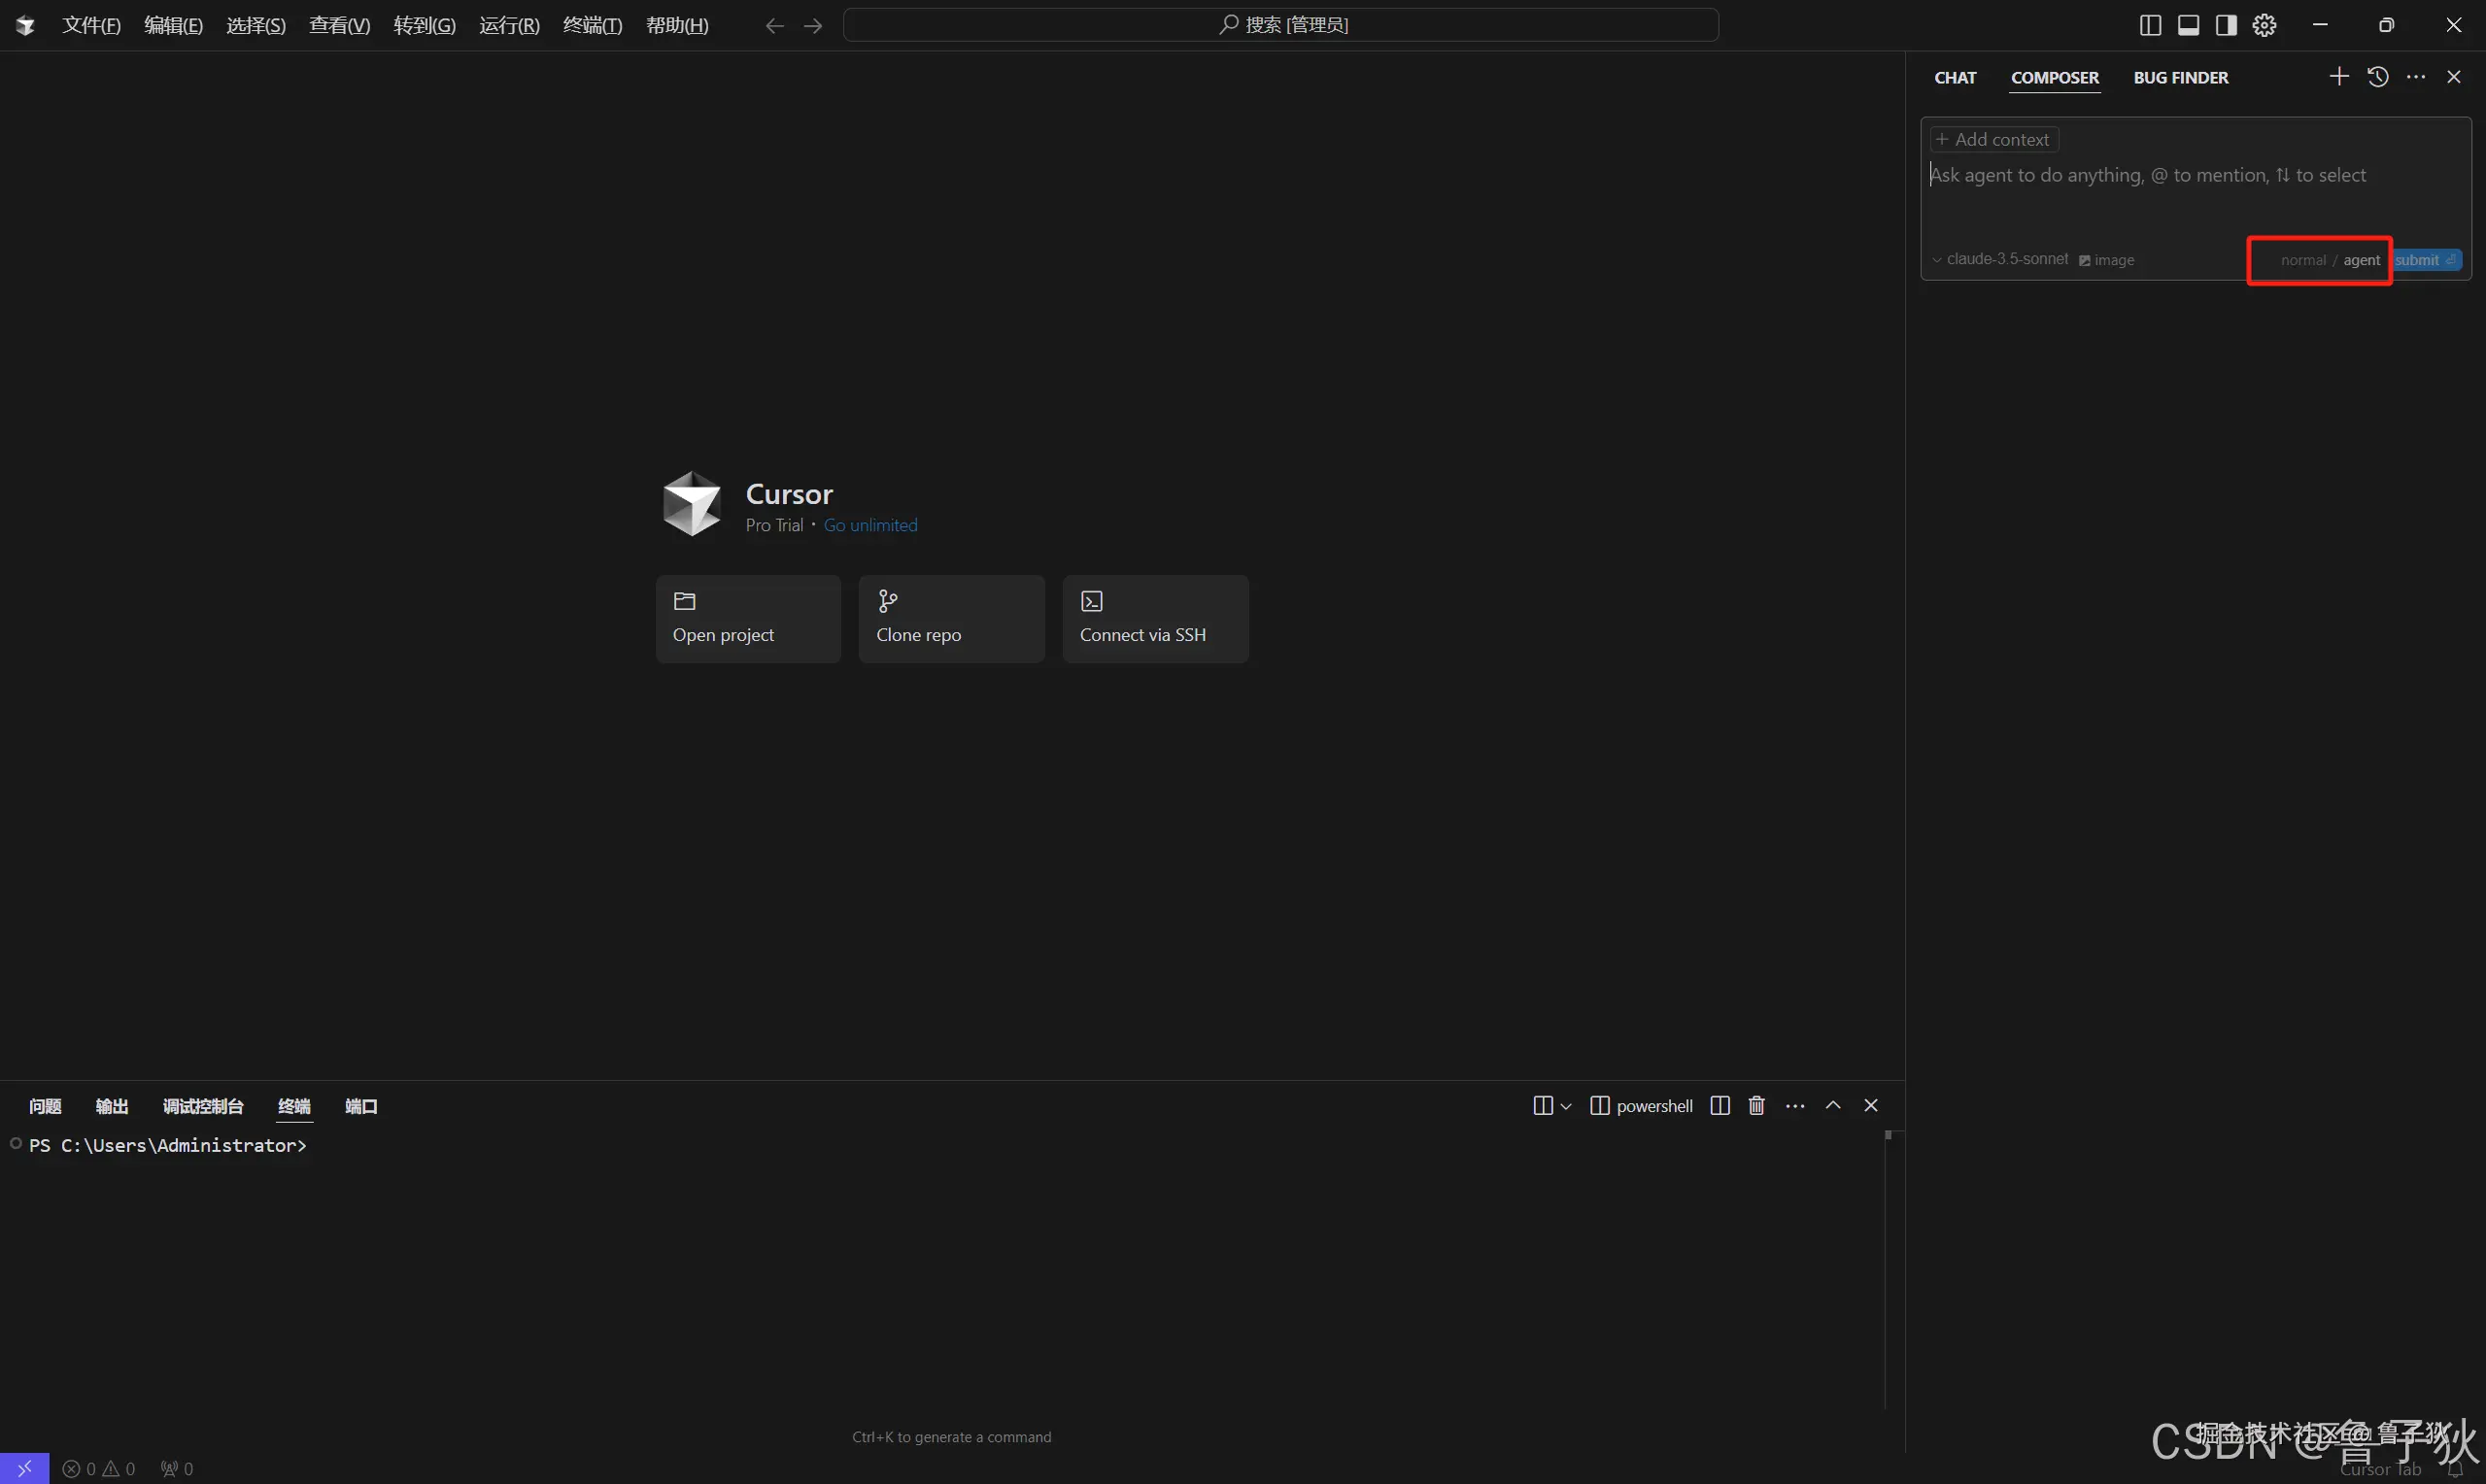Toggle the bottom panel layout icon
Viewport: 2486px width, 1484px height.
pos(2188,25)
